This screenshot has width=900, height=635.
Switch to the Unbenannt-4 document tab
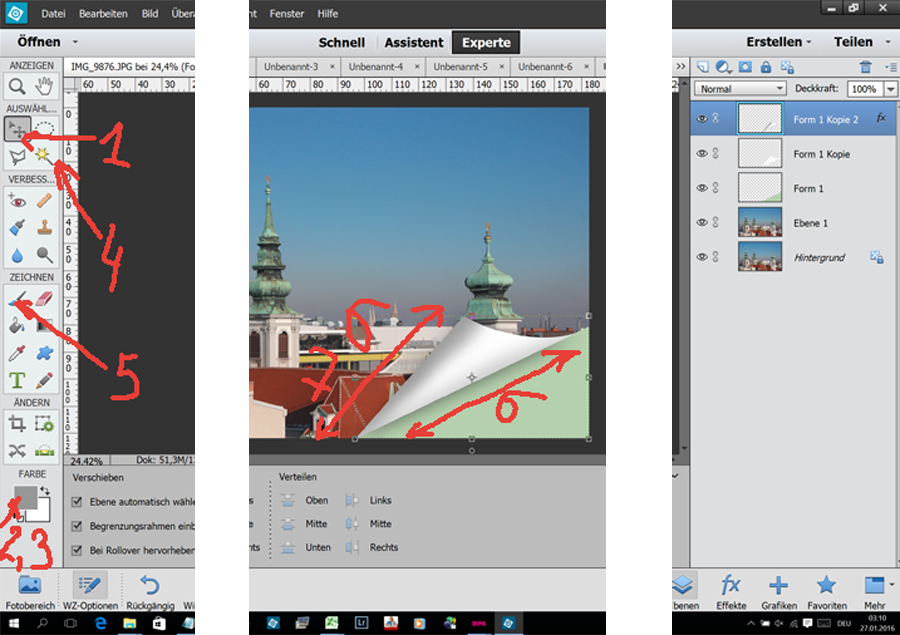(x=384, y=66)
